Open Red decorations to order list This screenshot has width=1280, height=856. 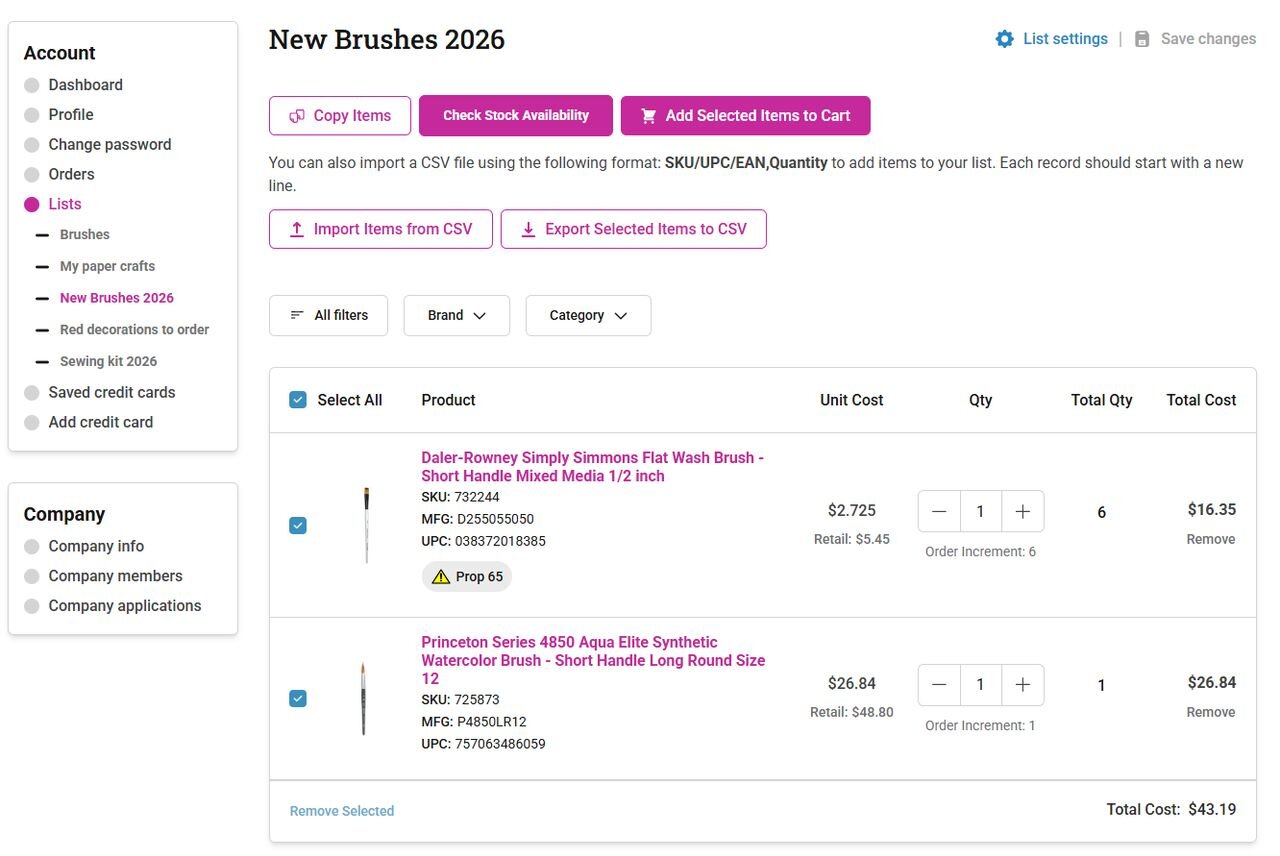pyautogui.click(x=134, y=329)
